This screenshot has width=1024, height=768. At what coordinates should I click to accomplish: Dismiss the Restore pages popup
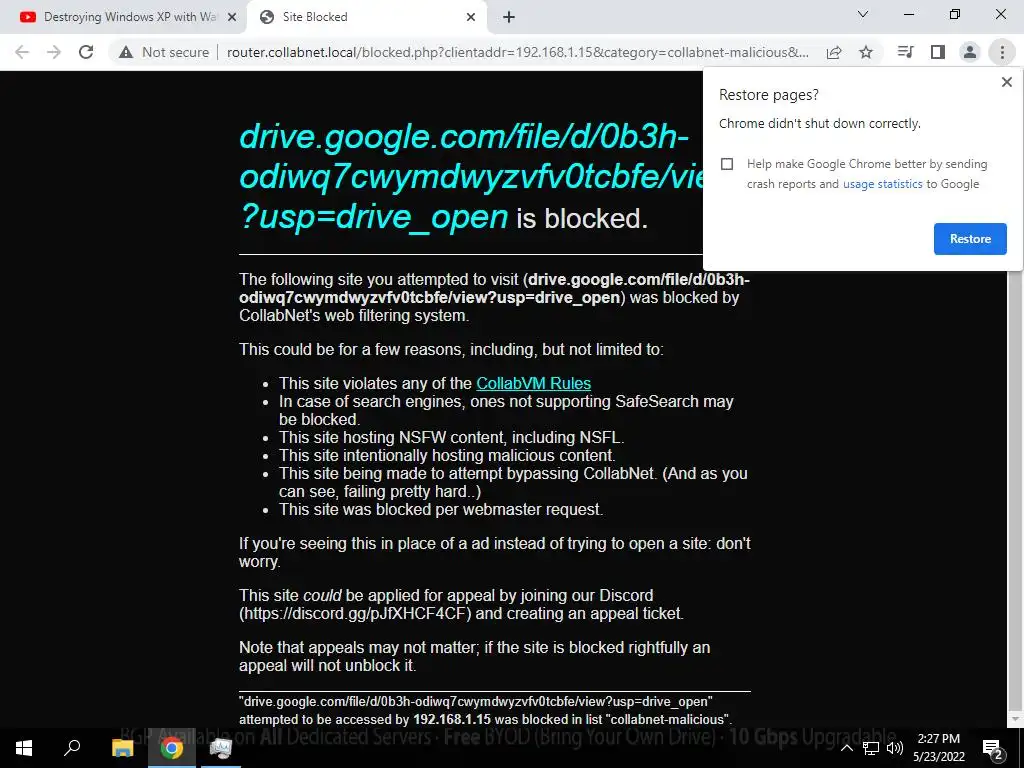tap(1006, 82)
